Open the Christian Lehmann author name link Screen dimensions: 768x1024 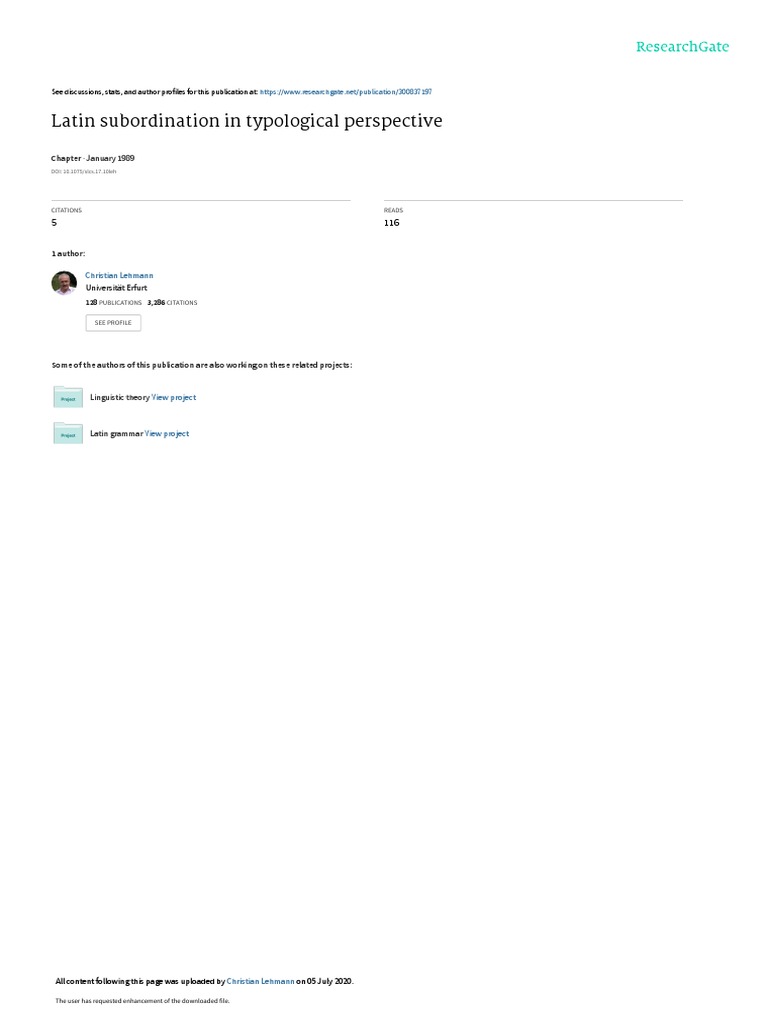pyautogui.click(x=119, y=276)
